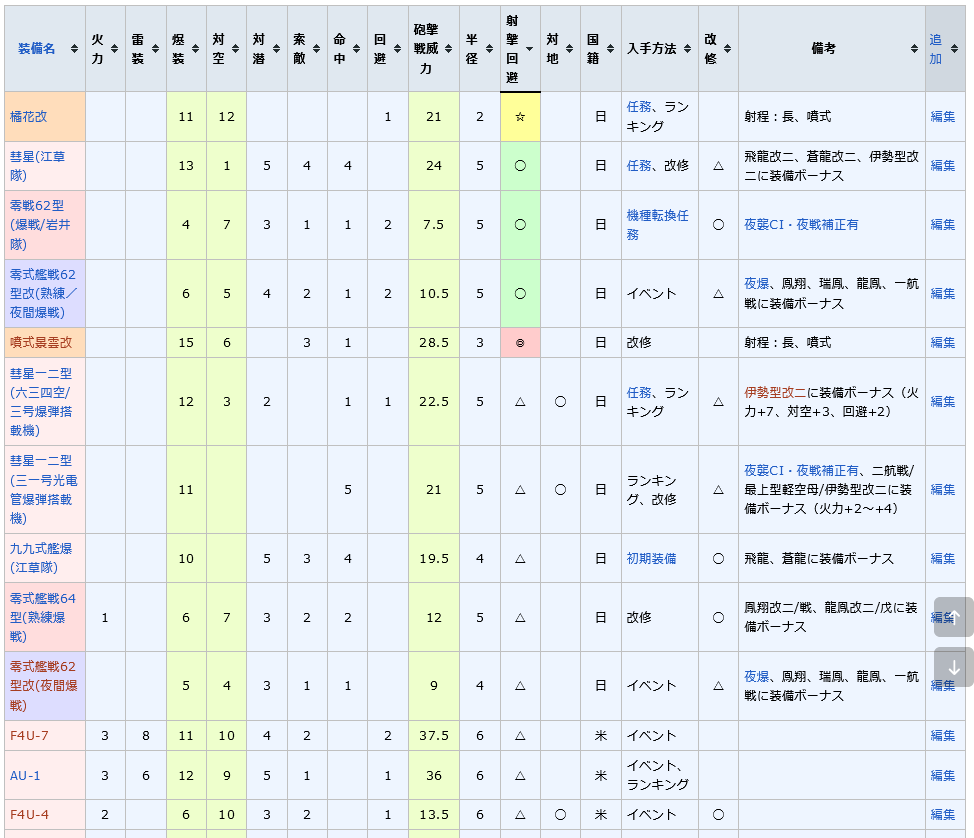Screen dimensions: 974x838
Task: Sort by 命中 column sort arrows
Action: pos(357,49)
